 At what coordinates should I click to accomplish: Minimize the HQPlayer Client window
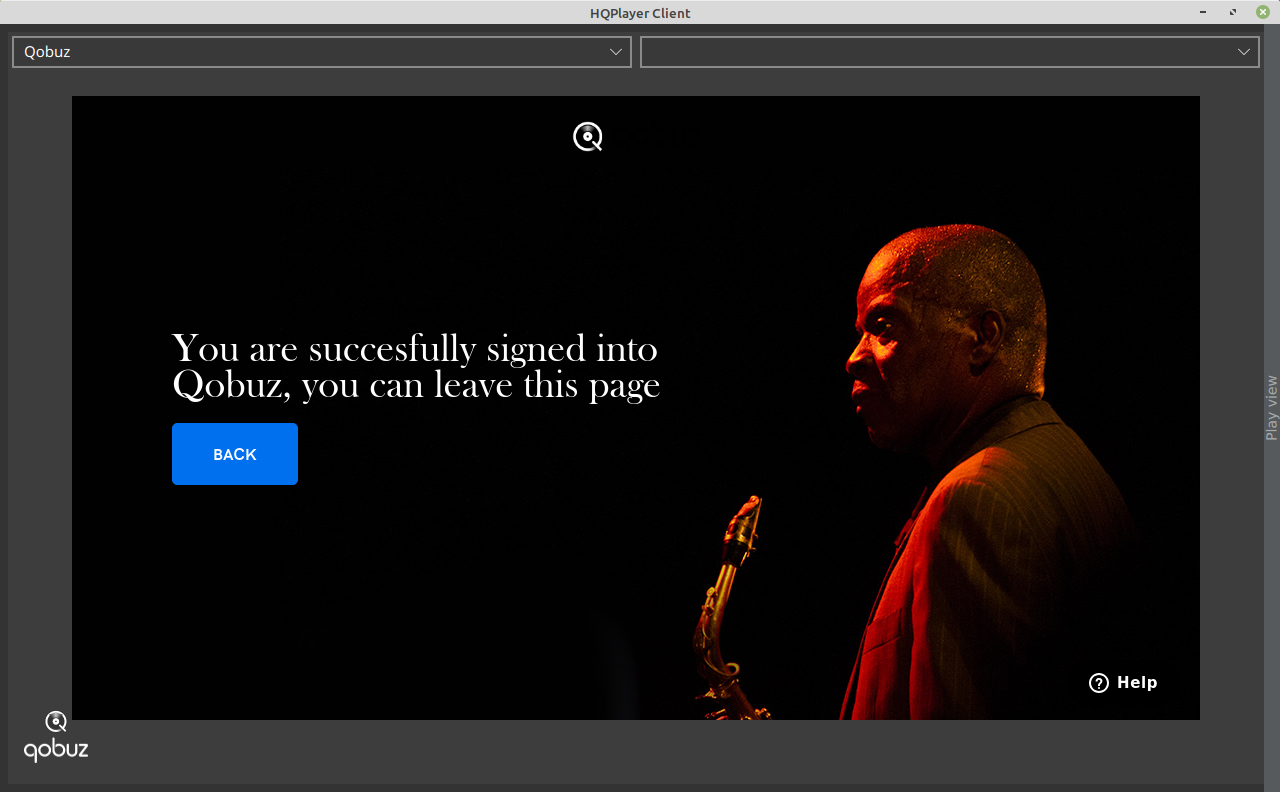[x=1205, y=12]
